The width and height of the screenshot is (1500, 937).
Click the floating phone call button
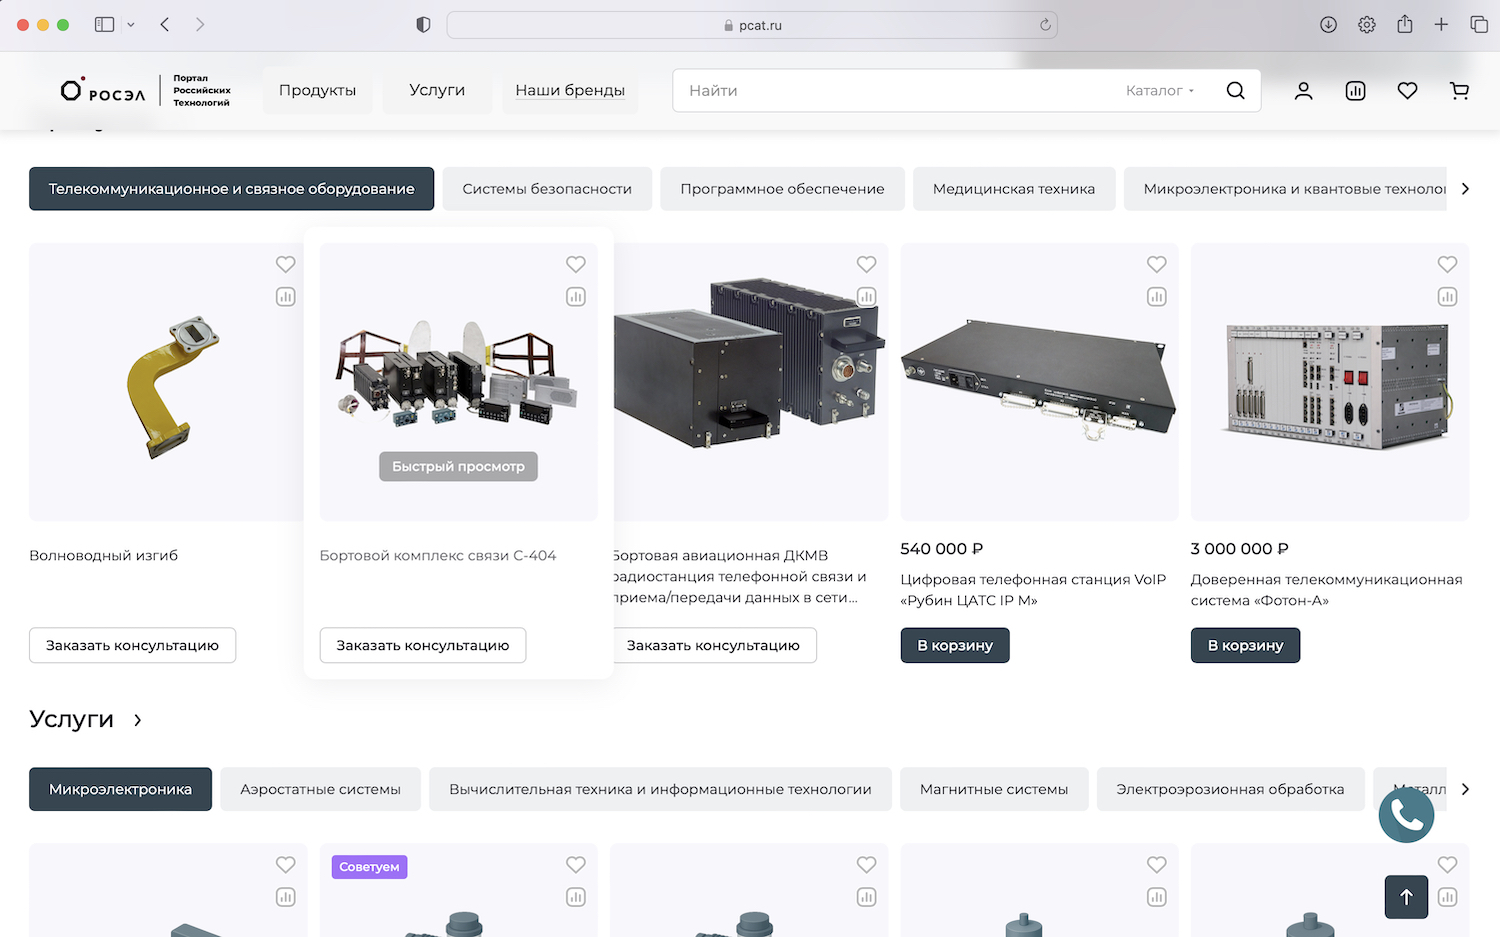pyautogui.click(x=1406, y=815)
